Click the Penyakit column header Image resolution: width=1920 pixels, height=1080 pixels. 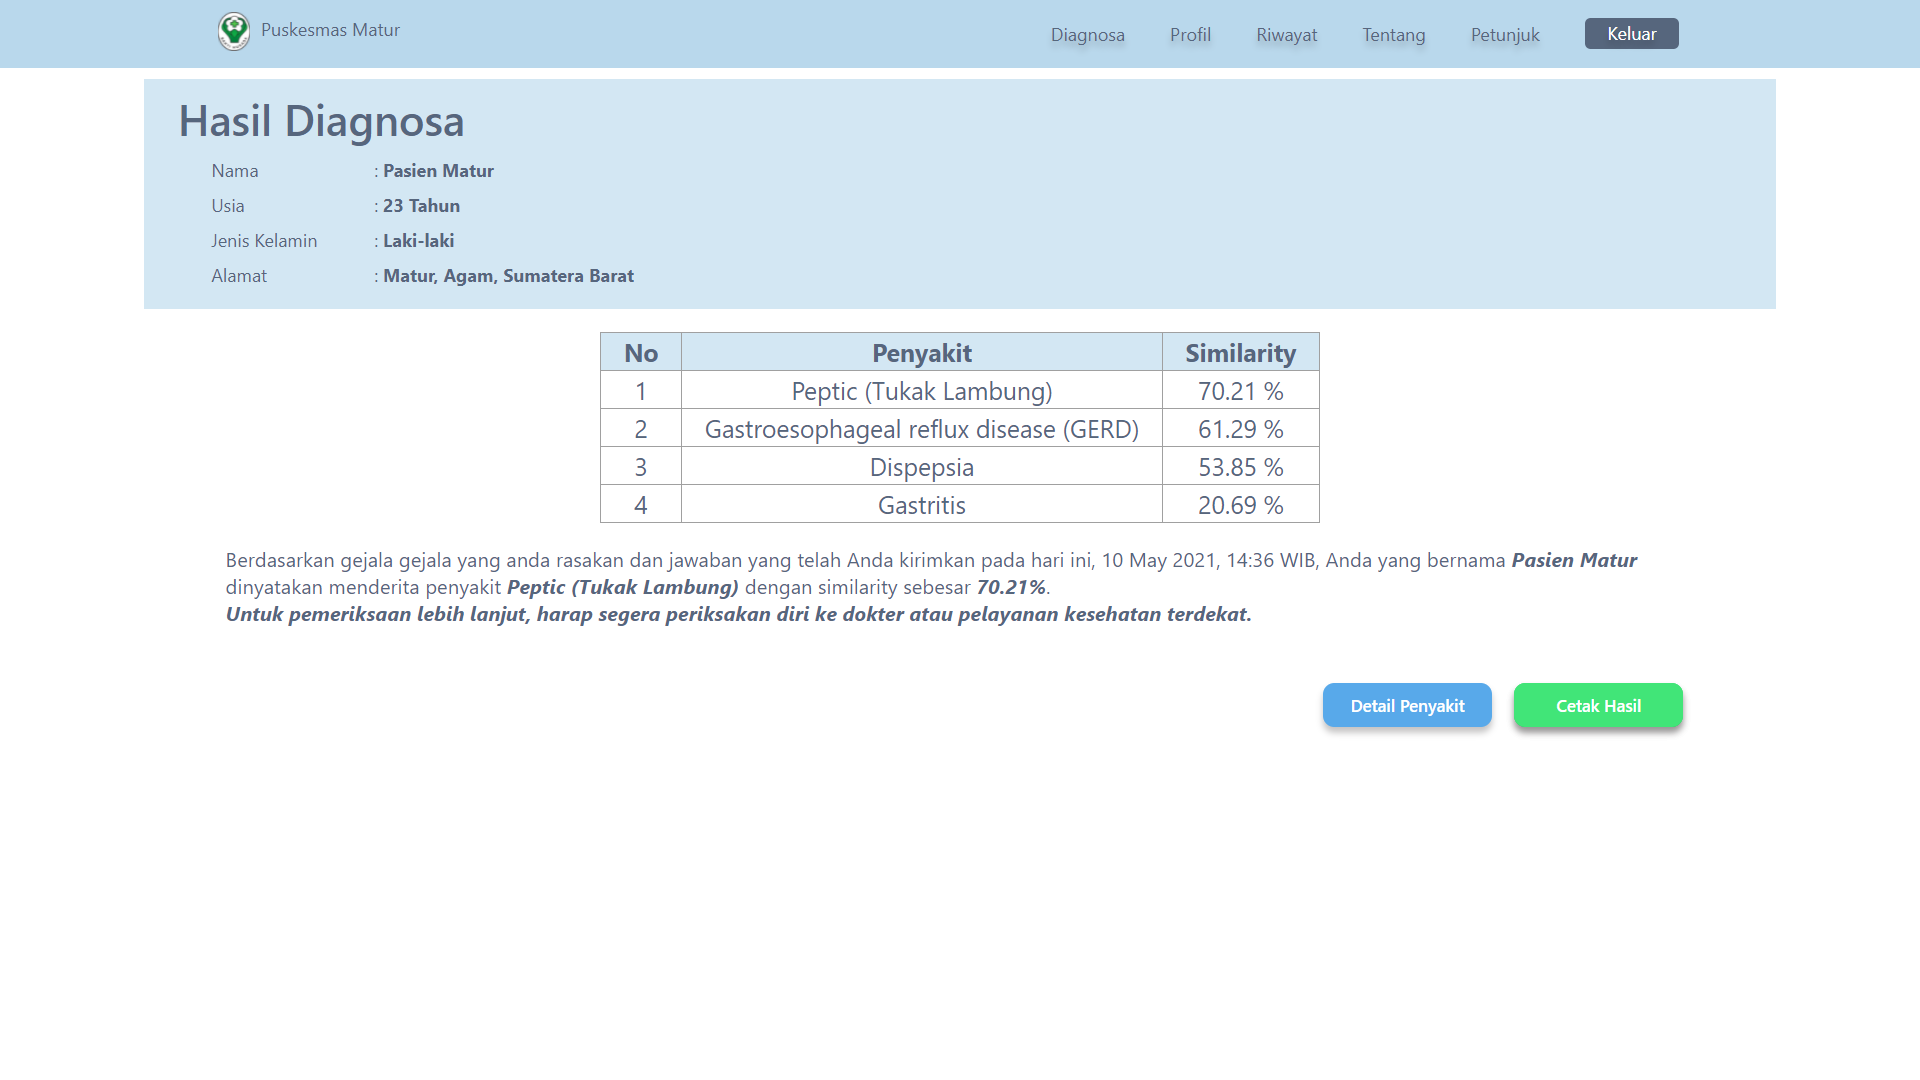click(921, 353)
